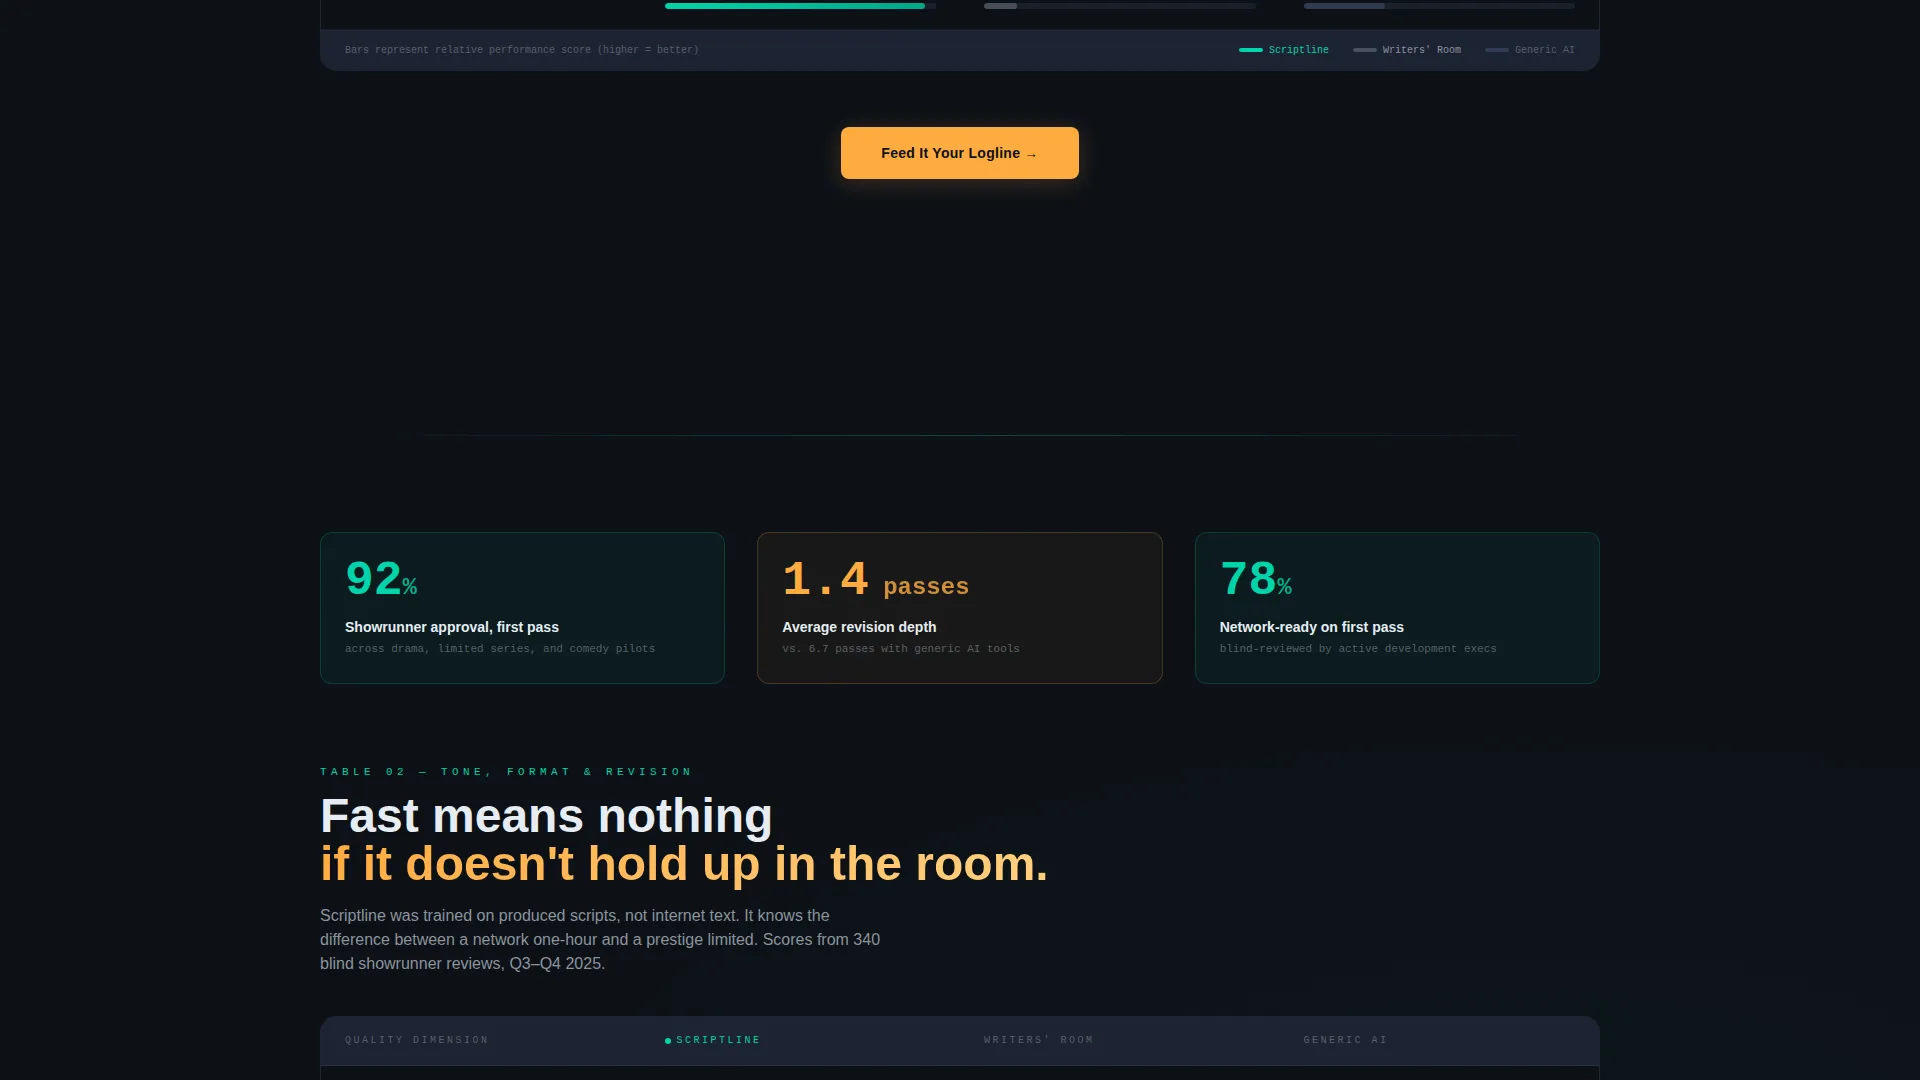
Task: Click the Table 02 Tone, Format & Revision label
Action: click(x=506, y=772)
